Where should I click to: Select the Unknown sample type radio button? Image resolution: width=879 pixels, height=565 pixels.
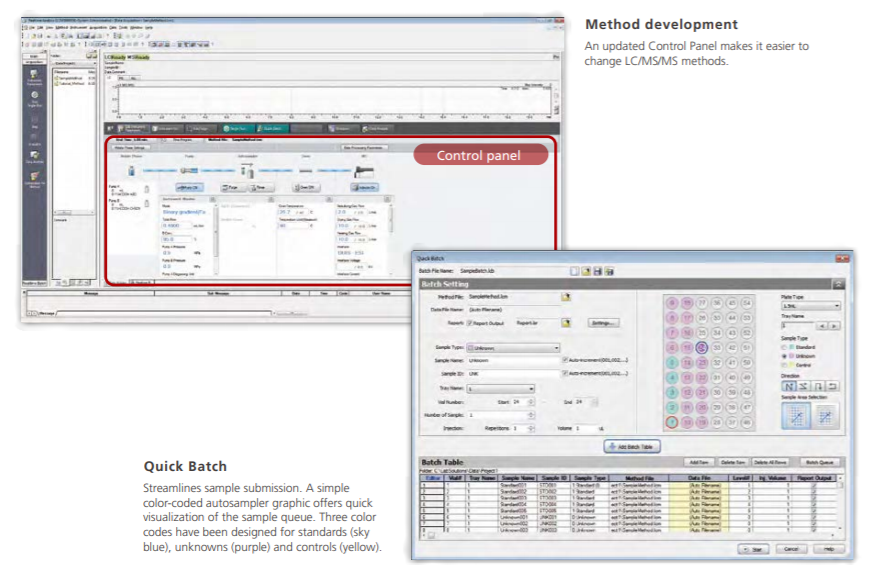[x=784, y=356]
